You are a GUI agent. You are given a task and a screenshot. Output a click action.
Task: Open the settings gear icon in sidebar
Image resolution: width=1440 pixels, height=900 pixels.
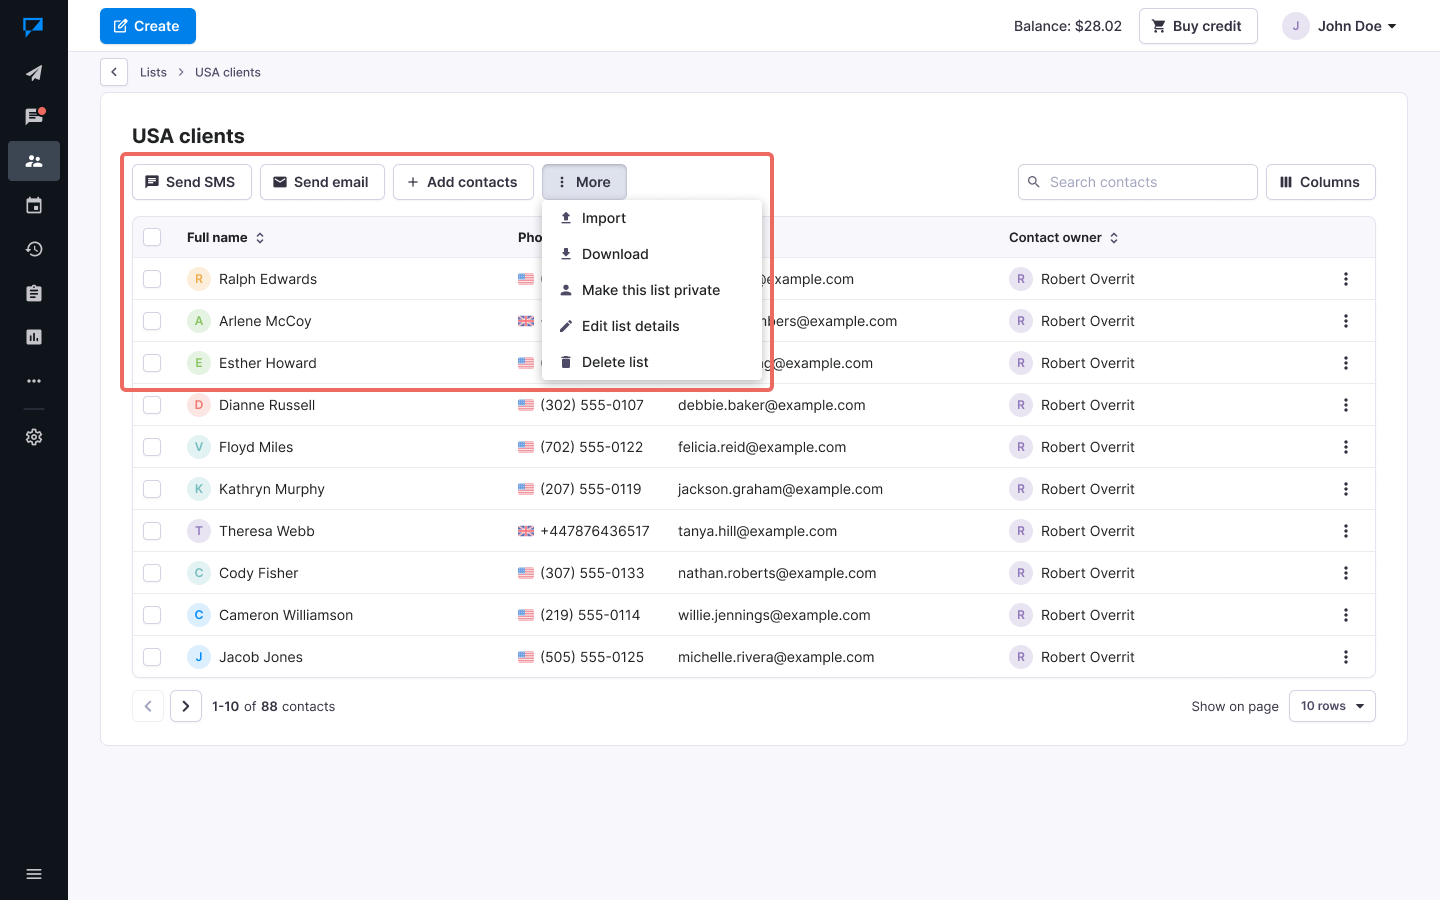34,437
